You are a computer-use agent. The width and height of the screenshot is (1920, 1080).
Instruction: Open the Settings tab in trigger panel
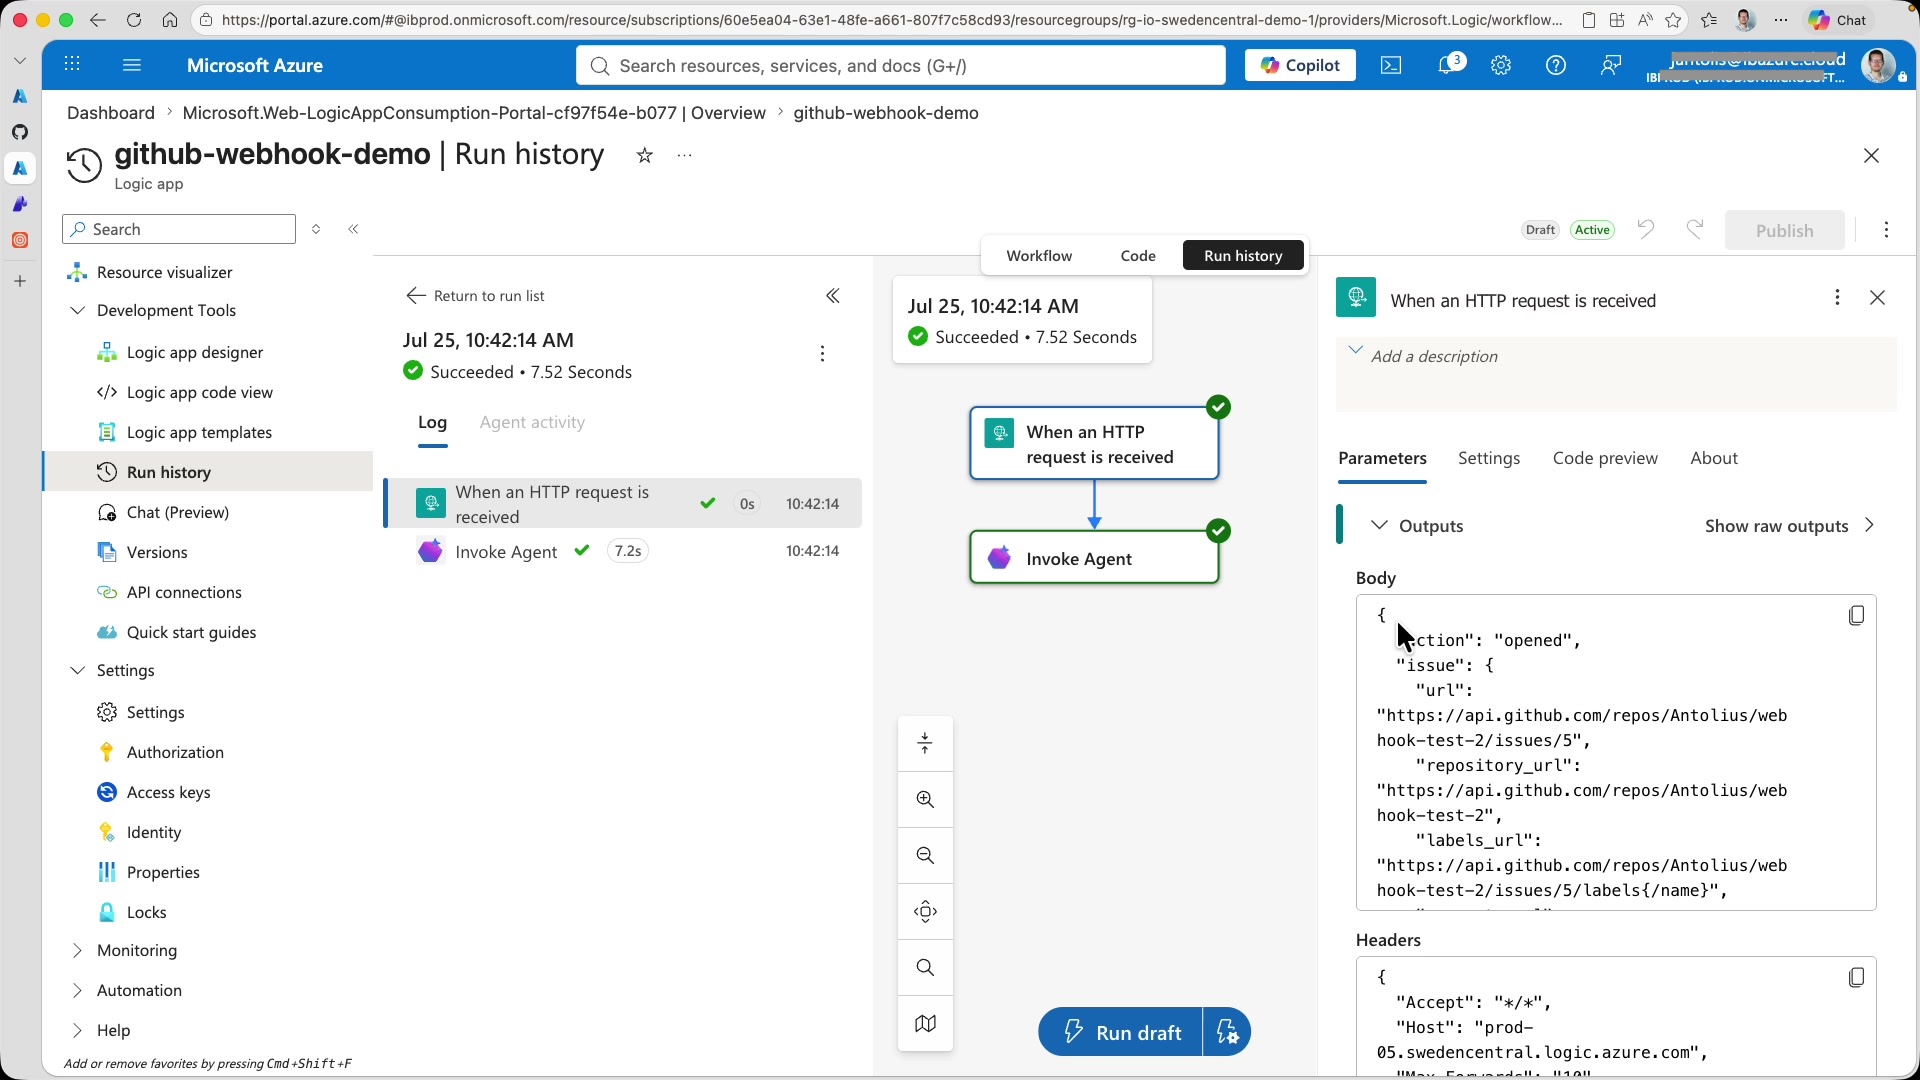1488,459
